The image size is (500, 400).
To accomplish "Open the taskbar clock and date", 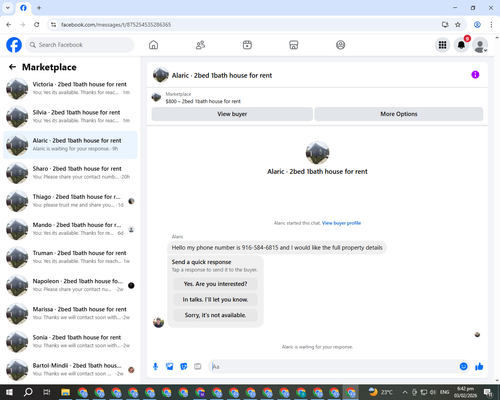I will click(465, 392).
